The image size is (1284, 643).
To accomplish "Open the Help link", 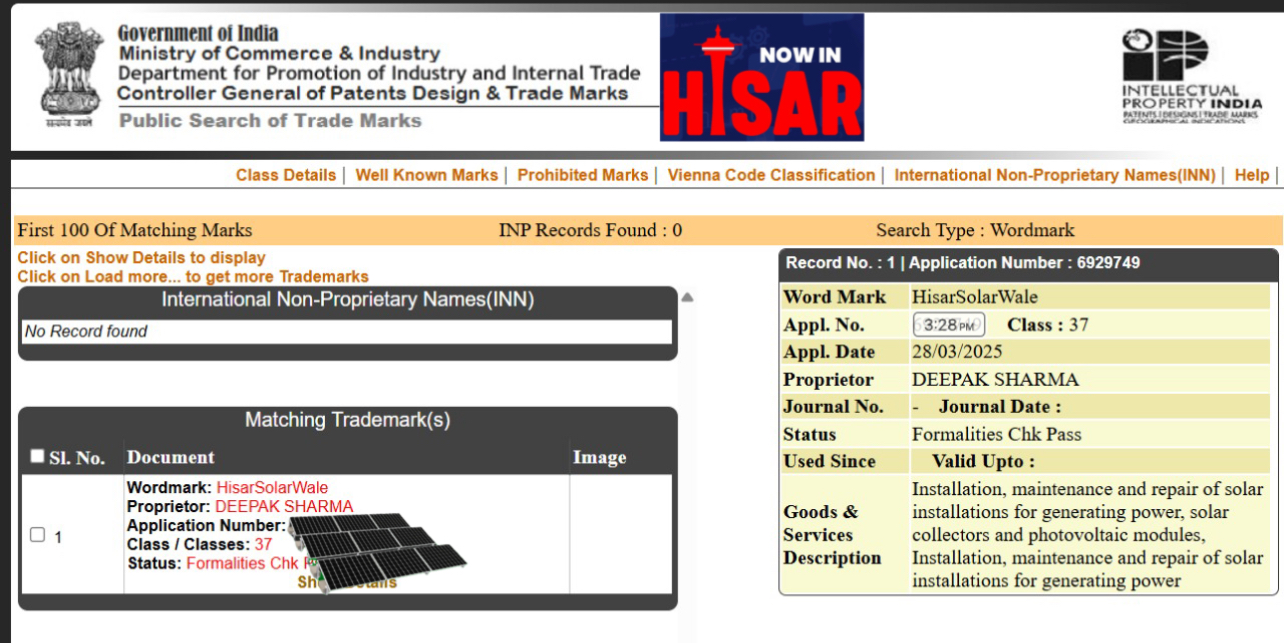I will [x=1252, y=175].
